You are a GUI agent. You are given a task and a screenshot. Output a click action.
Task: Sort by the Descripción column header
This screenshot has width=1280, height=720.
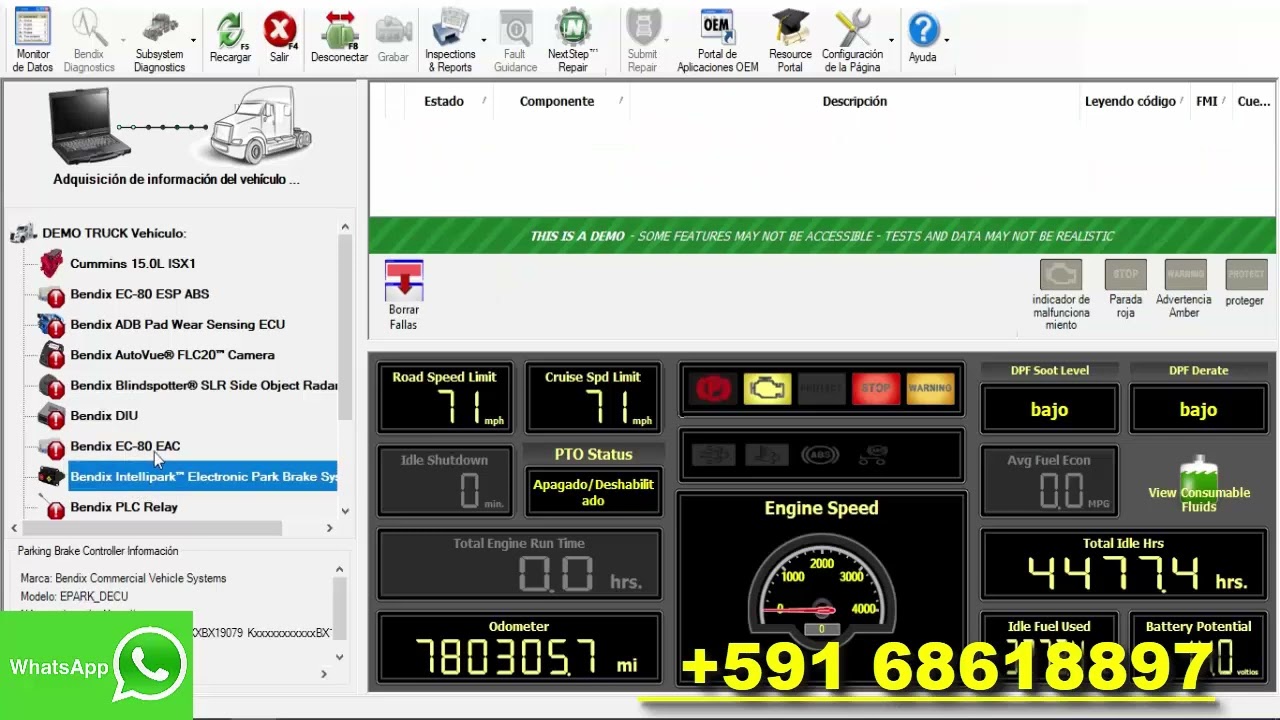[854, 101]
